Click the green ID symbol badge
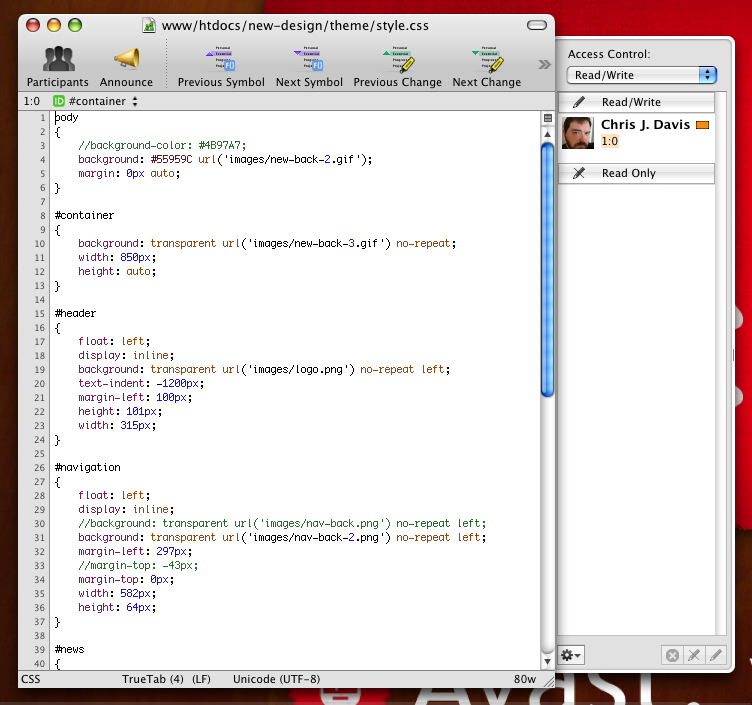The image size is (752, 705). [59, 101]
